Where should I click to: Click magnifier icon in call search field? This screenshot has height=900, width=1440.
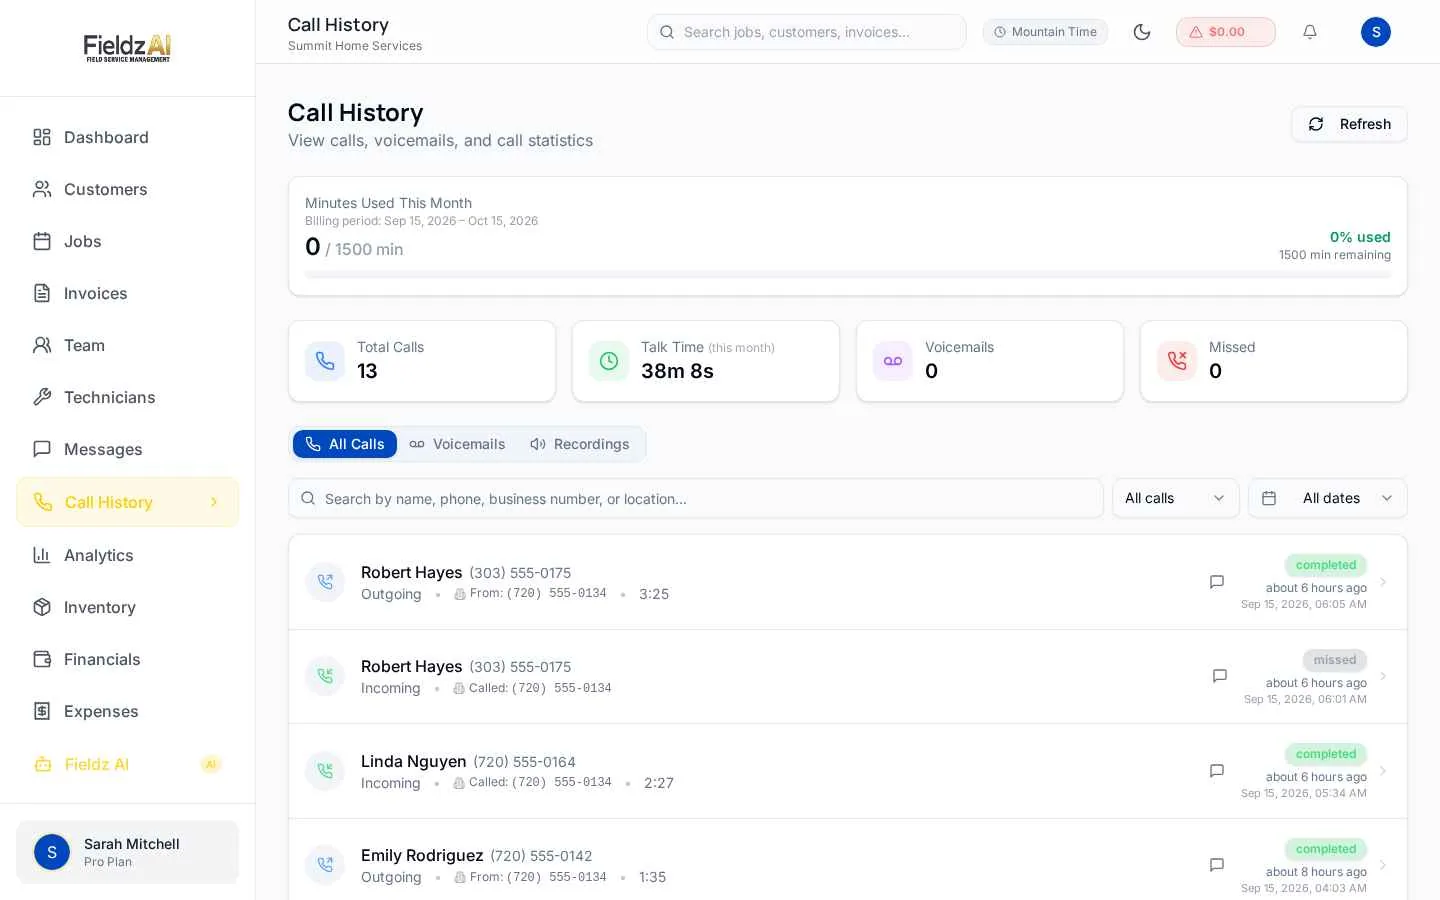(x=308, y=498)
